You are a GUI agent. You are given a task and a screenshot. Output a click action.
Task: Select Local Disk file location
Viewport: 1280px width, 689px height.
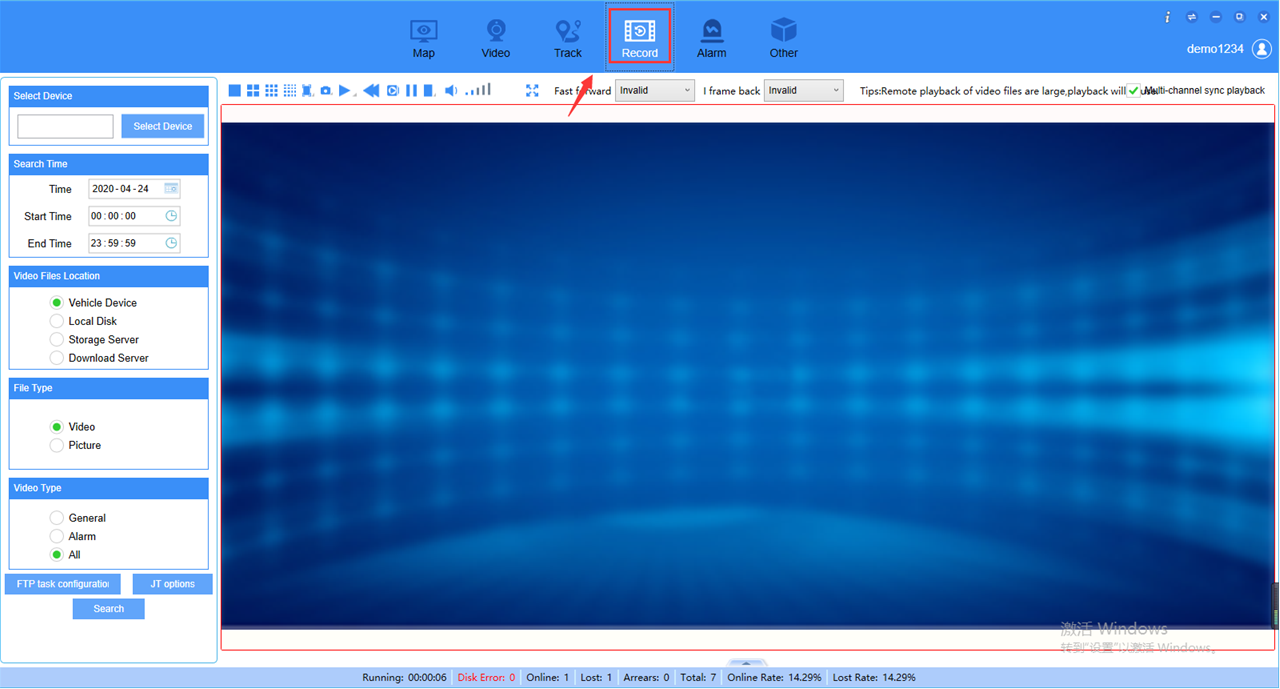(x=57, y=321)
